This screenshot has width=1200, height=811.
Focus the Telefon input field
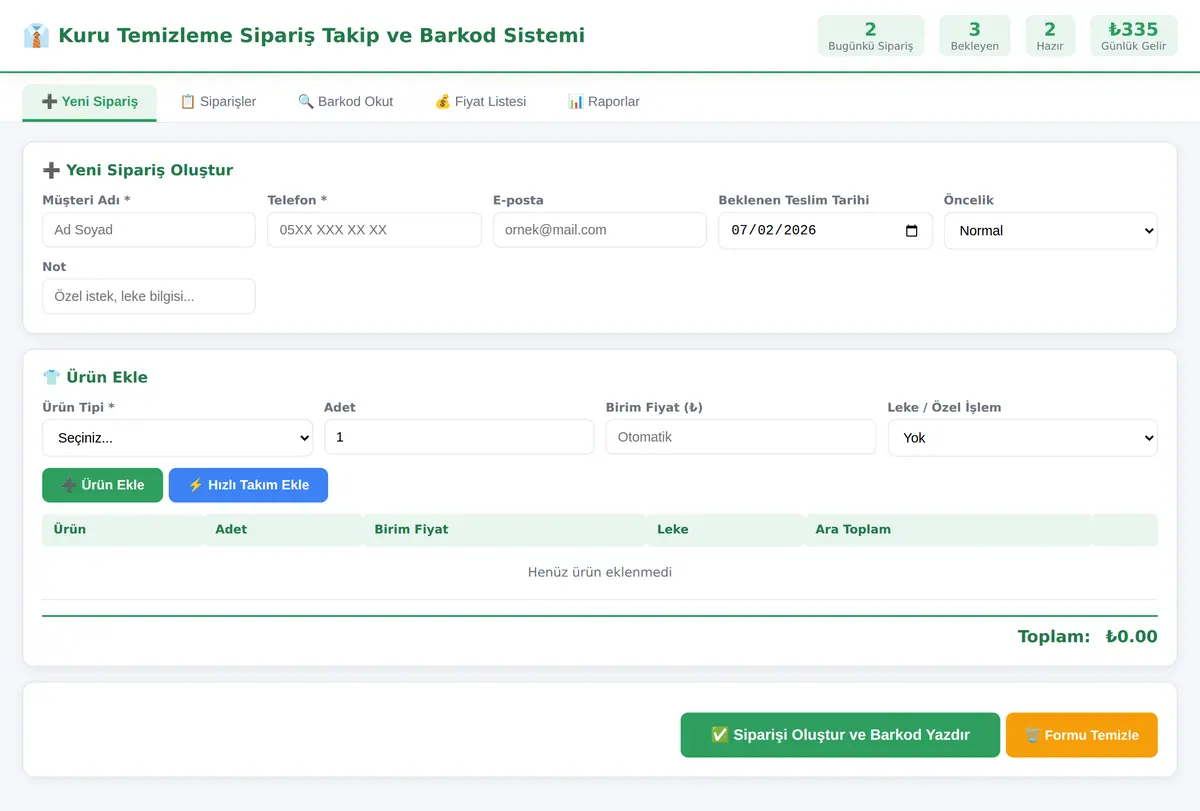[x=374, y=230]
